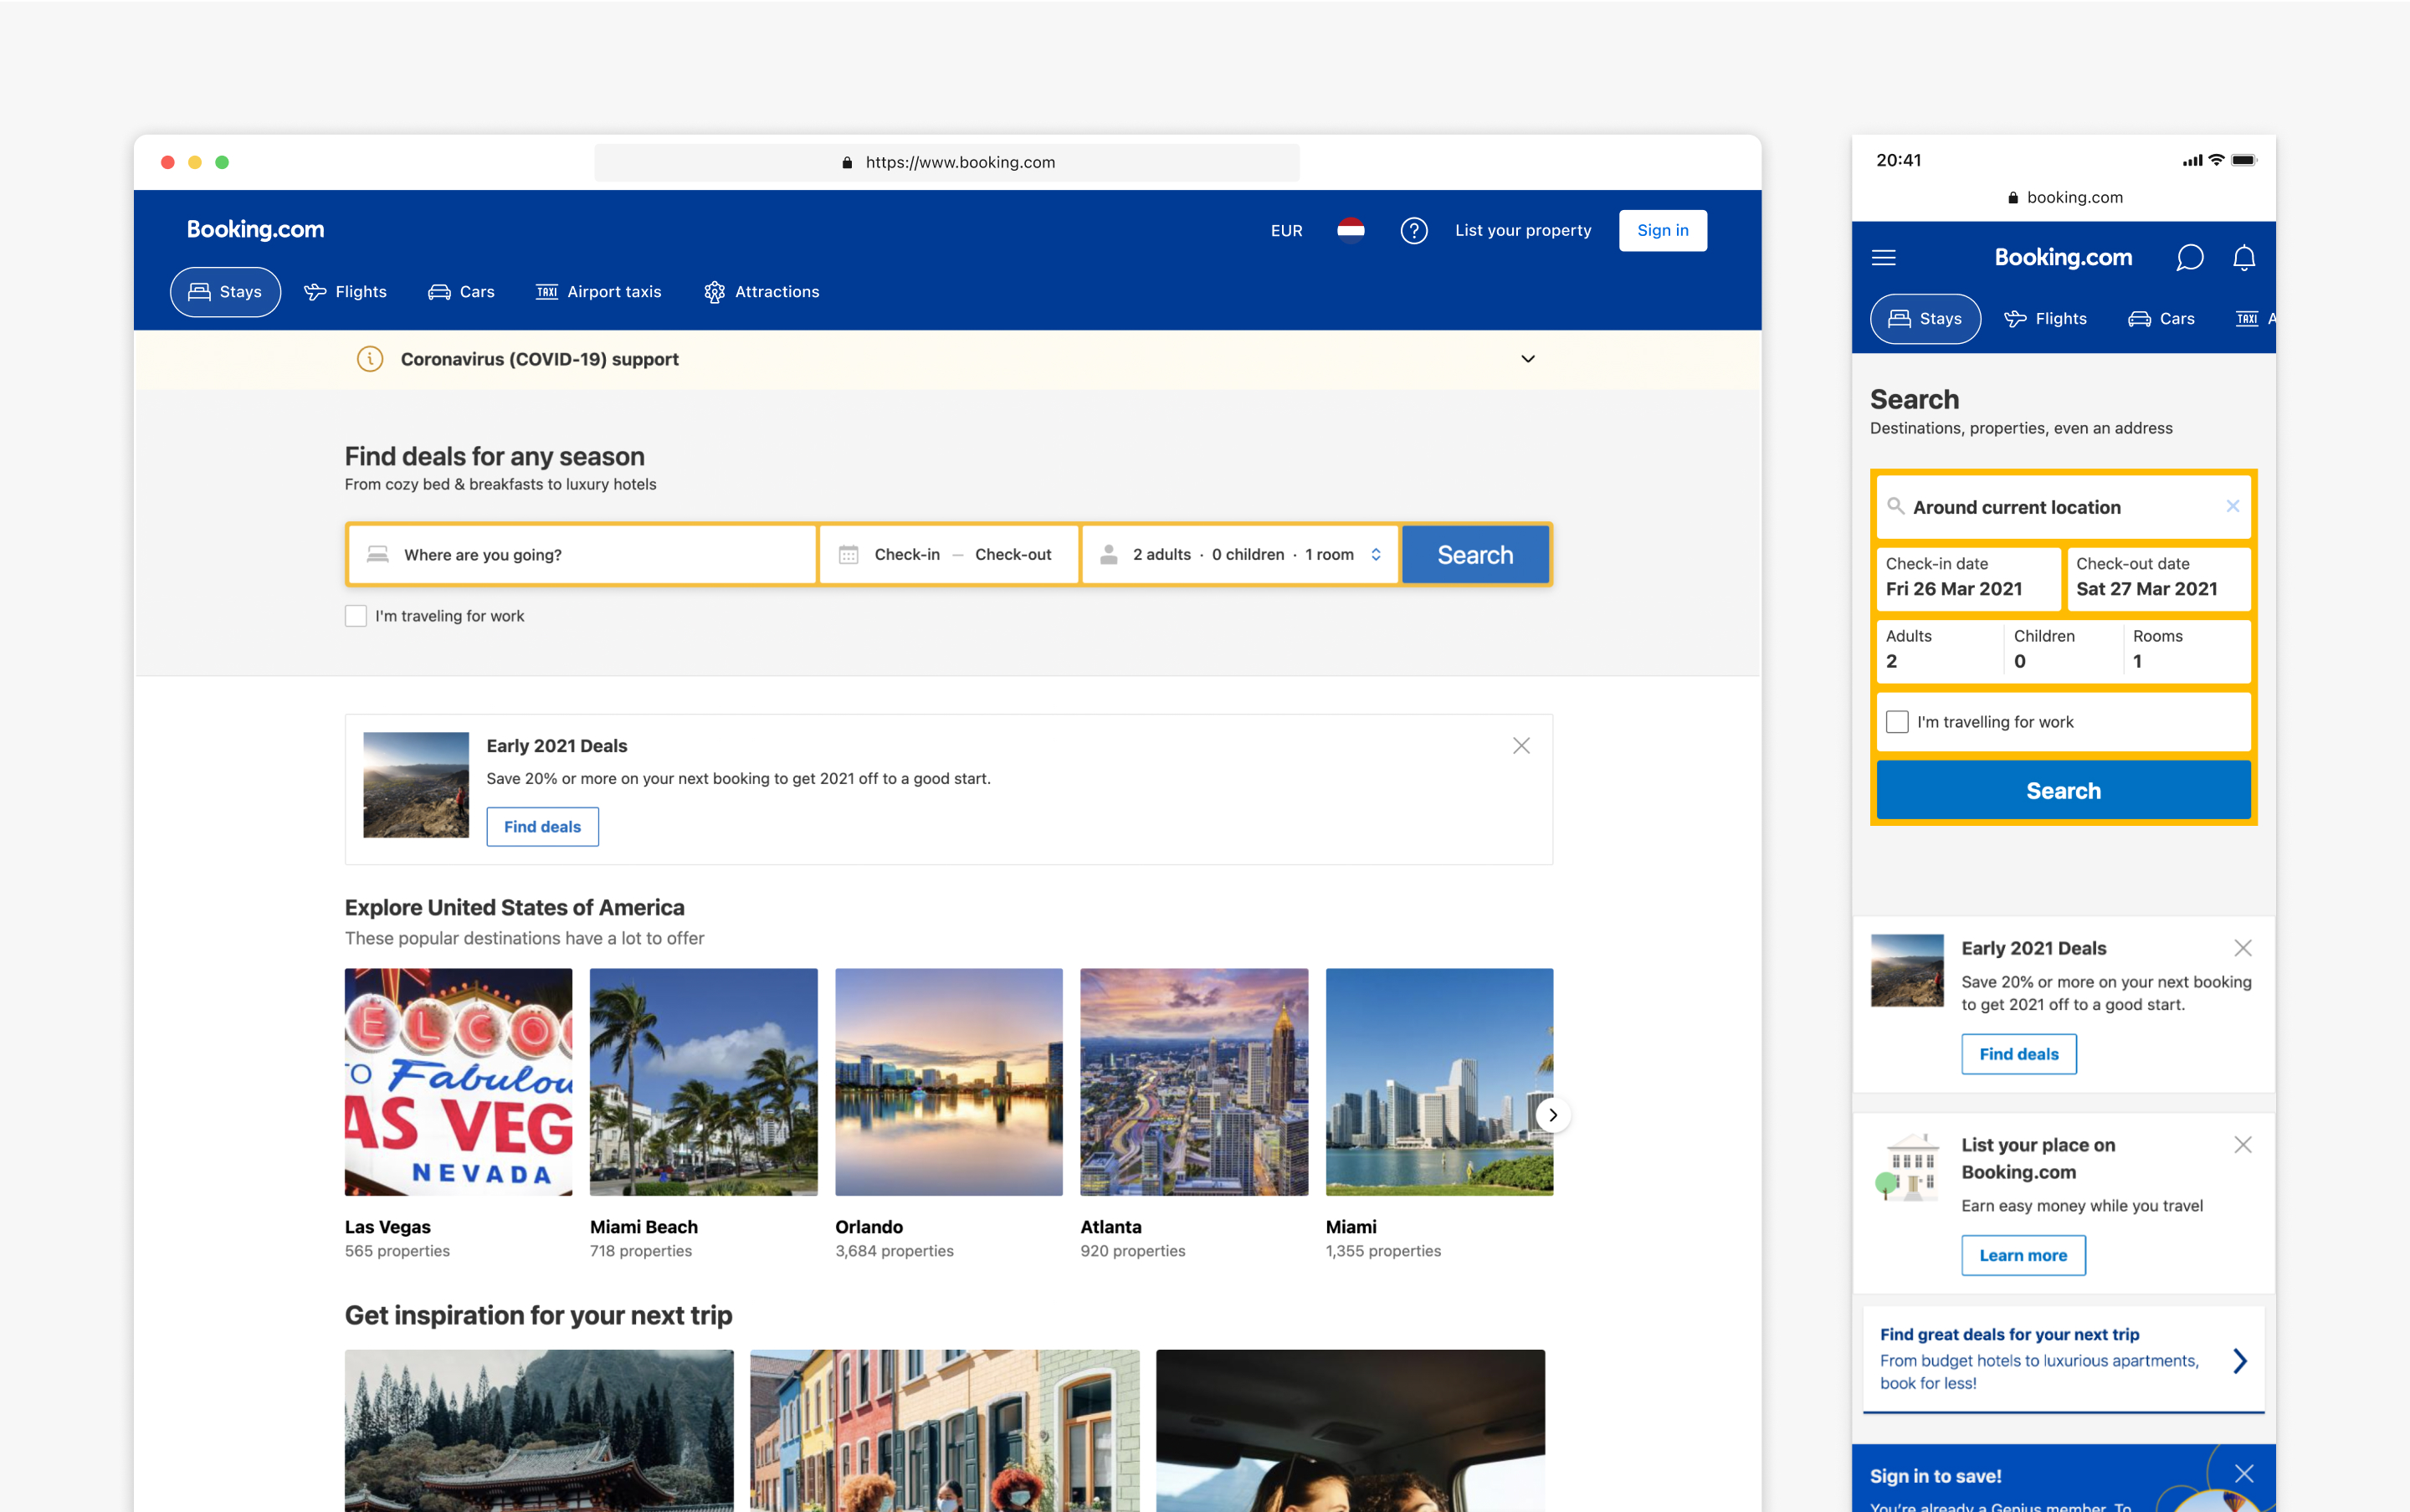The image size is (2410, 1512).
Task: Click the desktop browser URL bar
Action: point(947,163)
